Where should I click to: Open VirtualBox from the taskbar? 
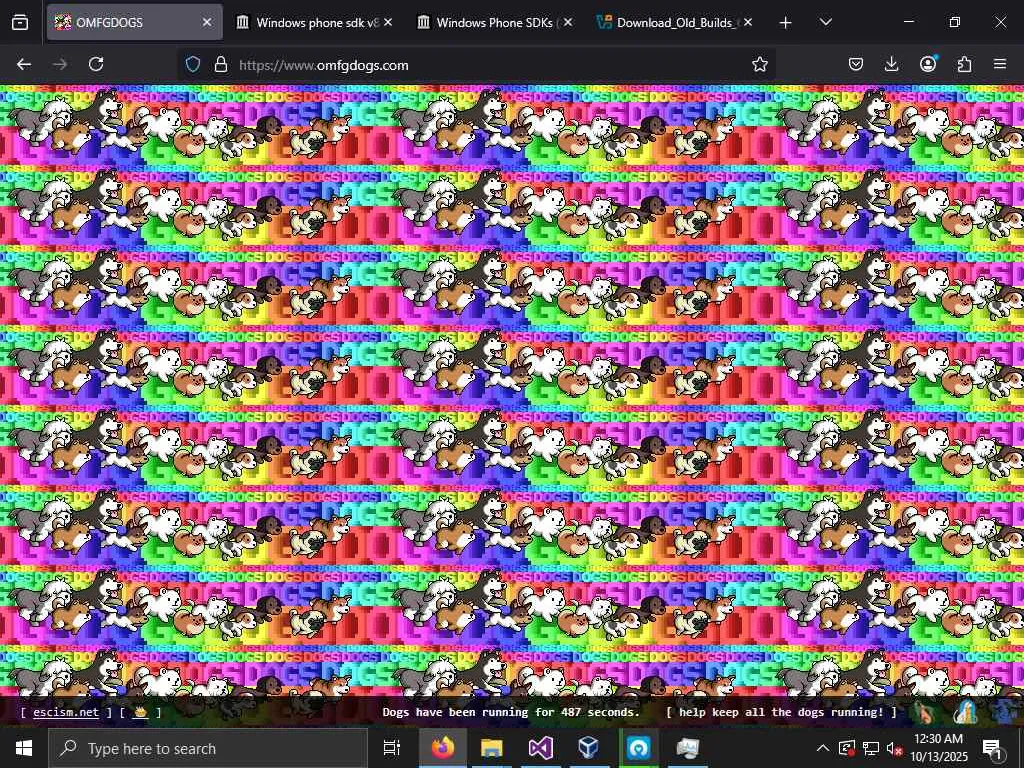click(589, 748)
